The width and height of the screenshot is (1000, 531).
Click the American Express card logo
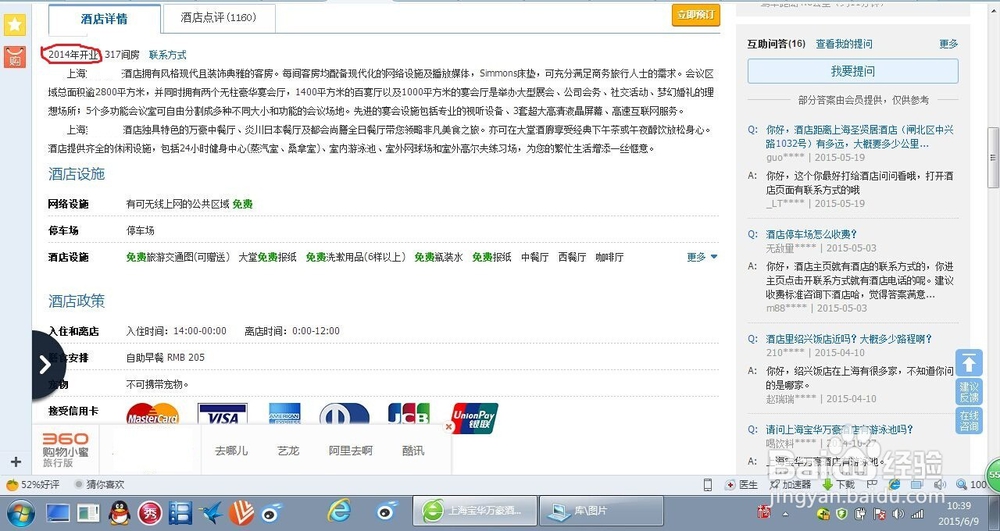click(284, 414)
